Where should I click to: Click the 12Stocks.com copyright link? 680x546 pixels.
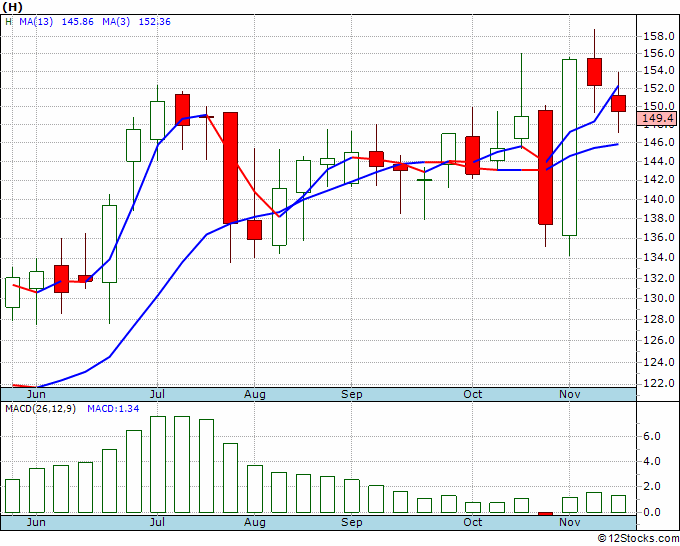point(638,539)
